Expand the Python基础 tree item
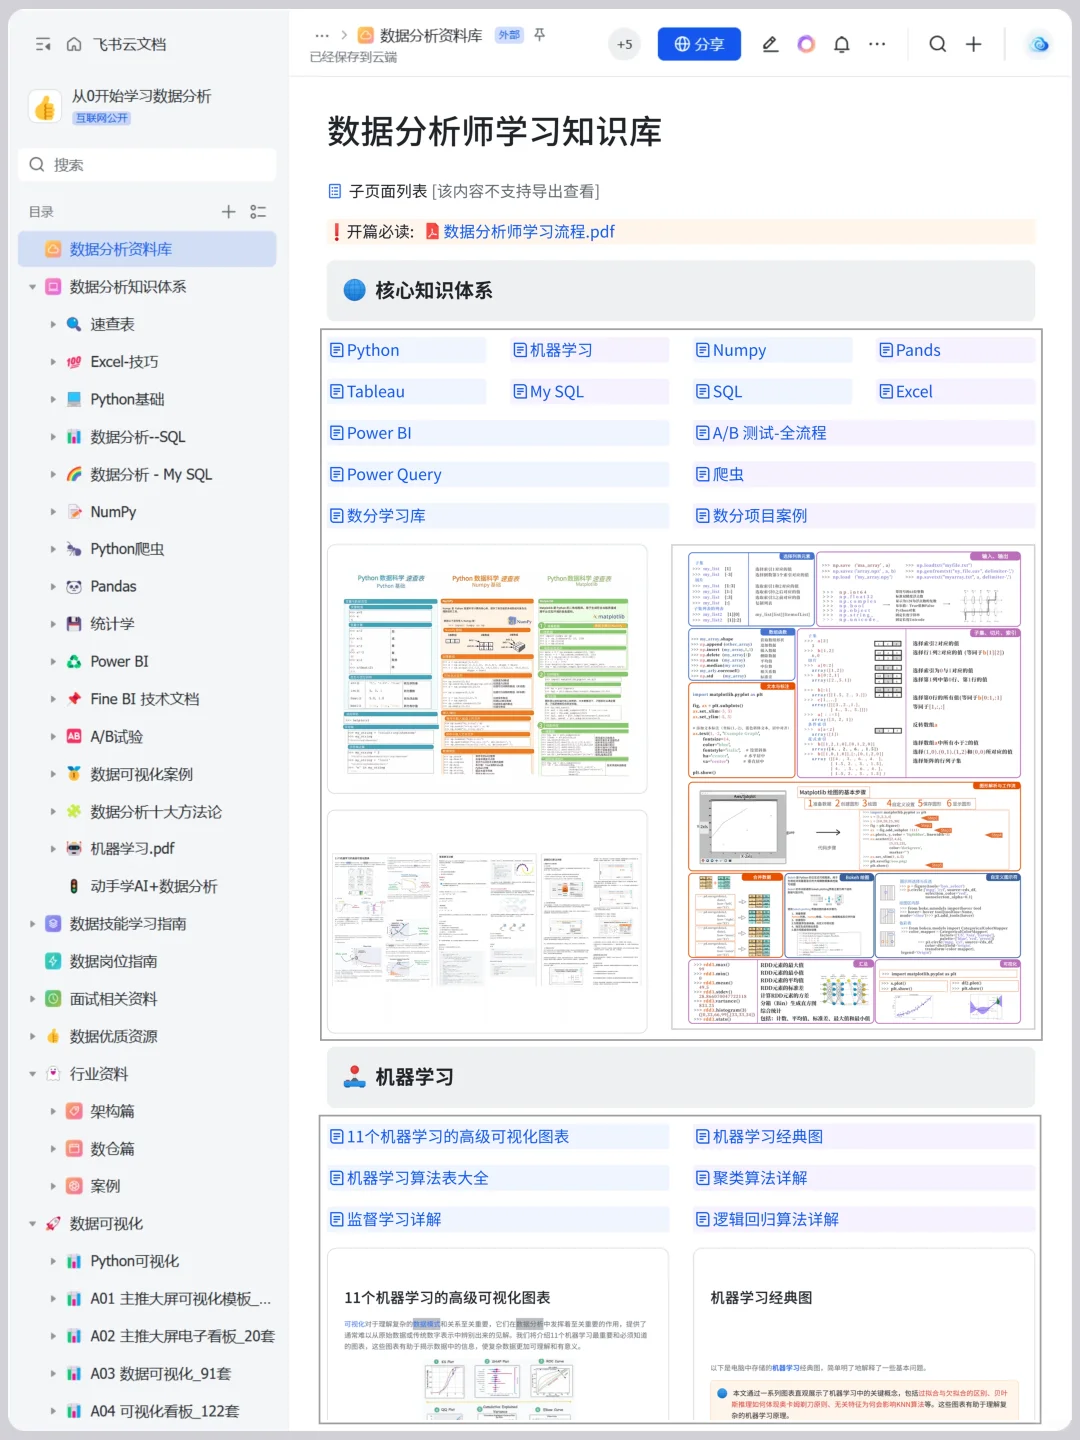The width and height of the screenshot is (1080, 1440). tap(53, 399)
